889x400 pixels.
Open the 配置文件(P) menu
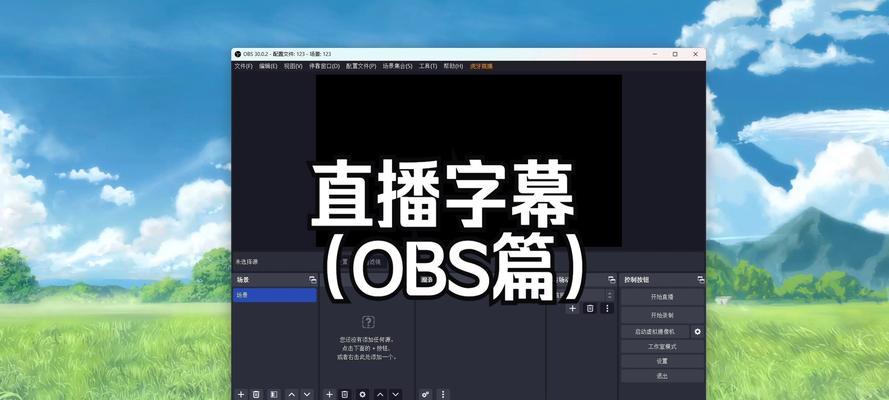[x=361, y=66]
